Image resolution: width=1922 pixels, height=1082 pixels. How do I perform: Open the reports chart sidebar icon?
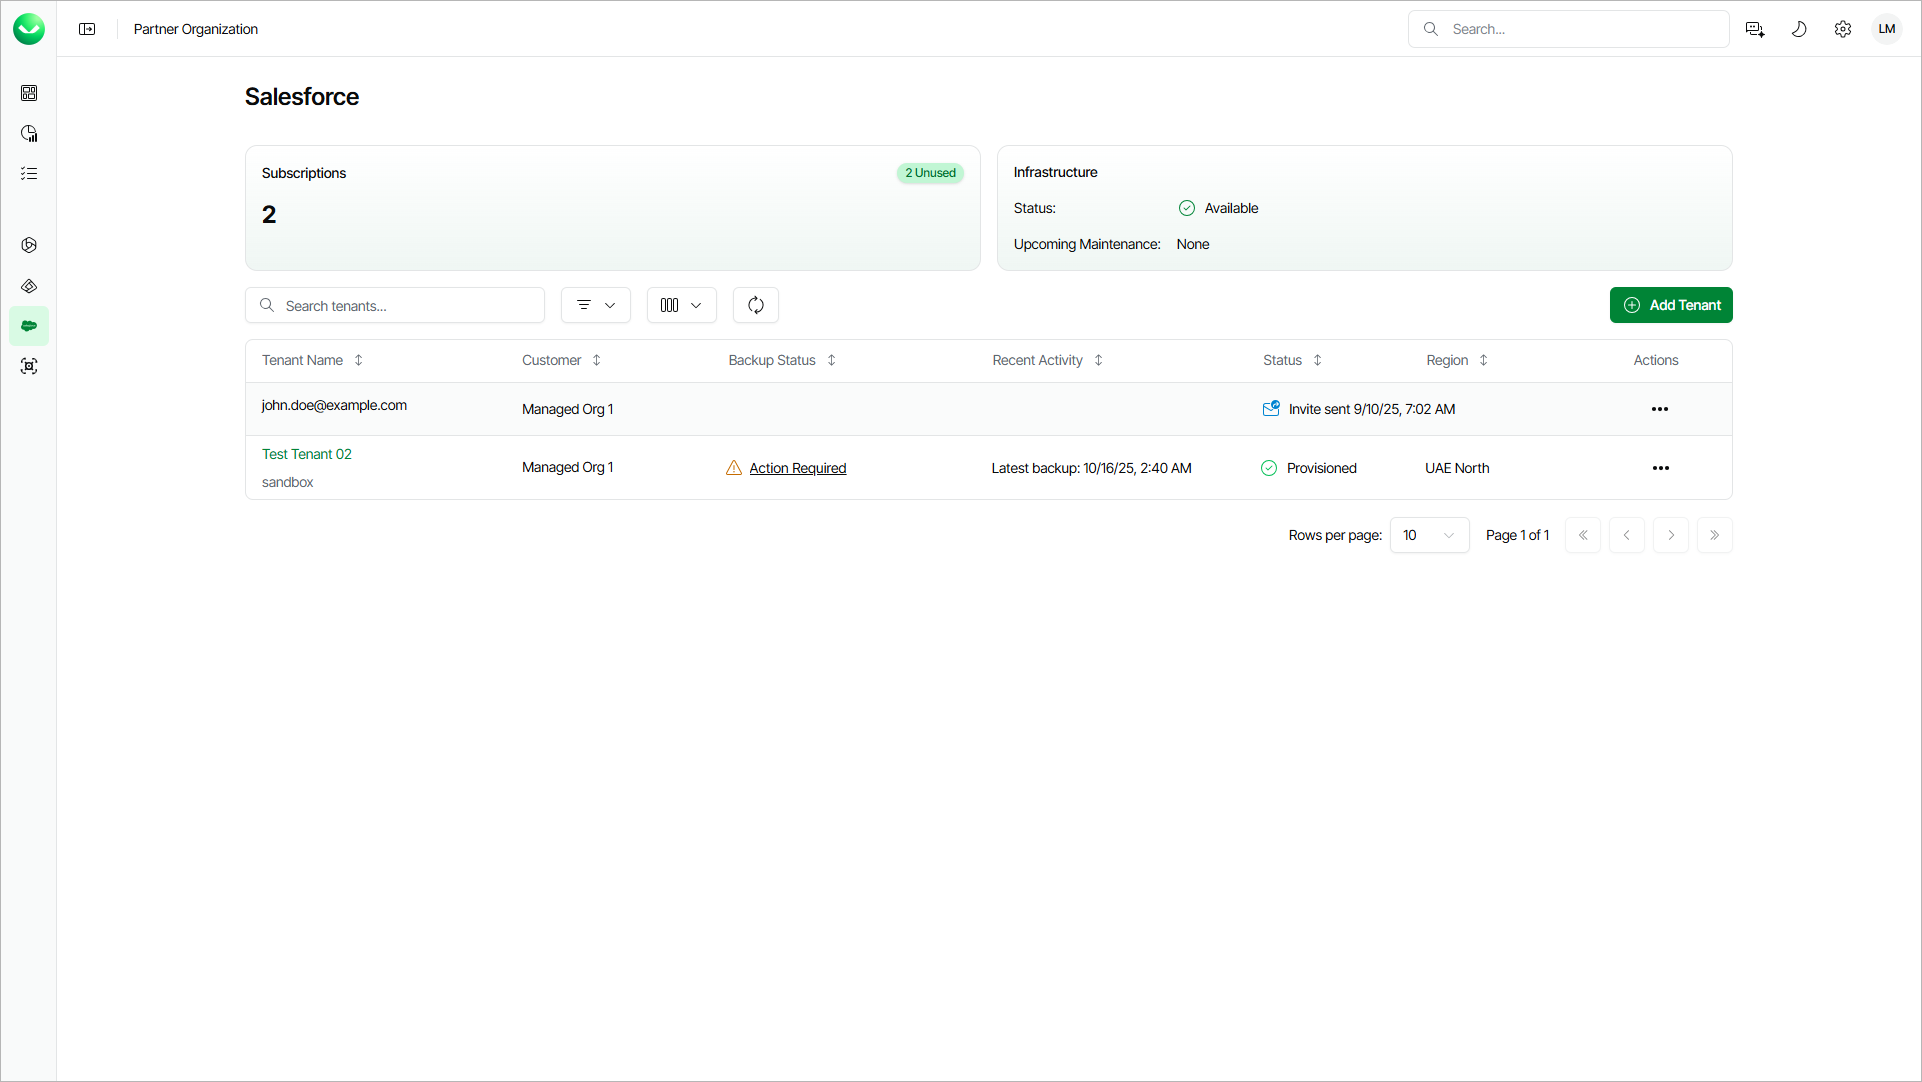coord(29,133)
